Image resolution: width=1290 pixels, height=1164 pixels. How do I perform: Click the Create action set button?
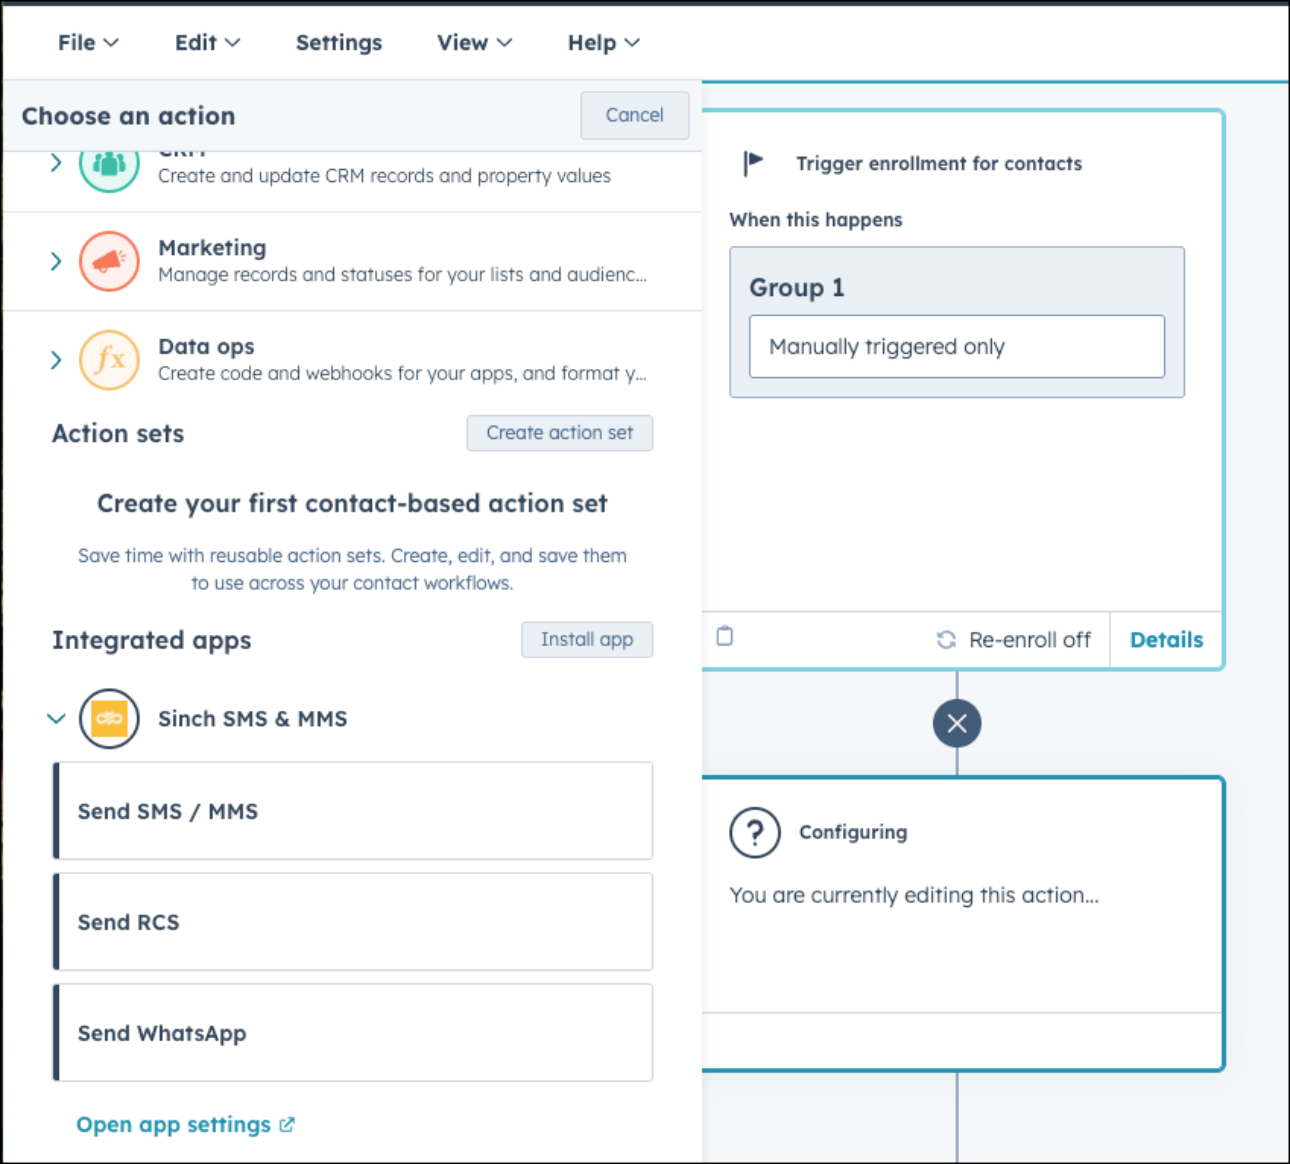point(559,432)
